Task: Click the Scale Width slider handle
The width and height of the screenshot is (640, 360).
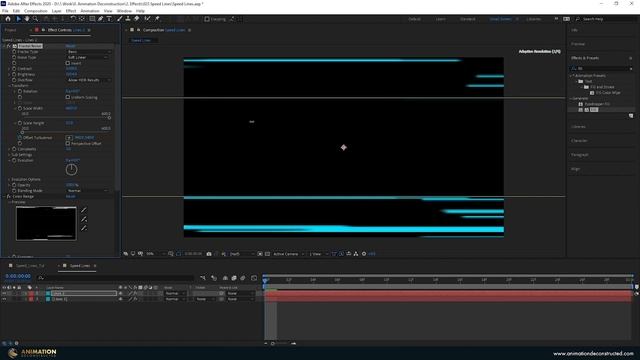Action: pos(109,118)
